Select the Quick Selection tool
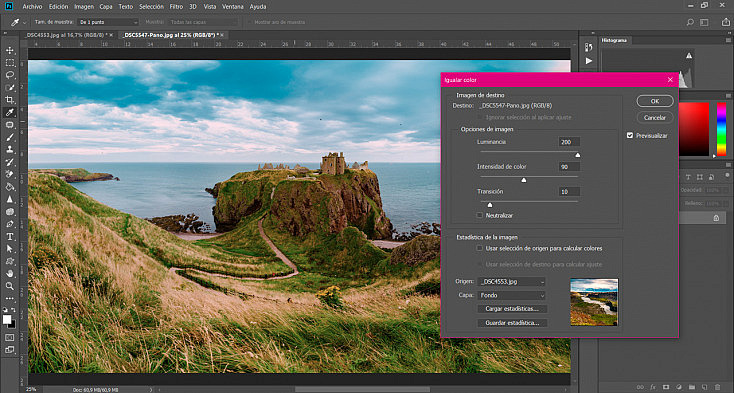The image size is (734, 393). 9,87
